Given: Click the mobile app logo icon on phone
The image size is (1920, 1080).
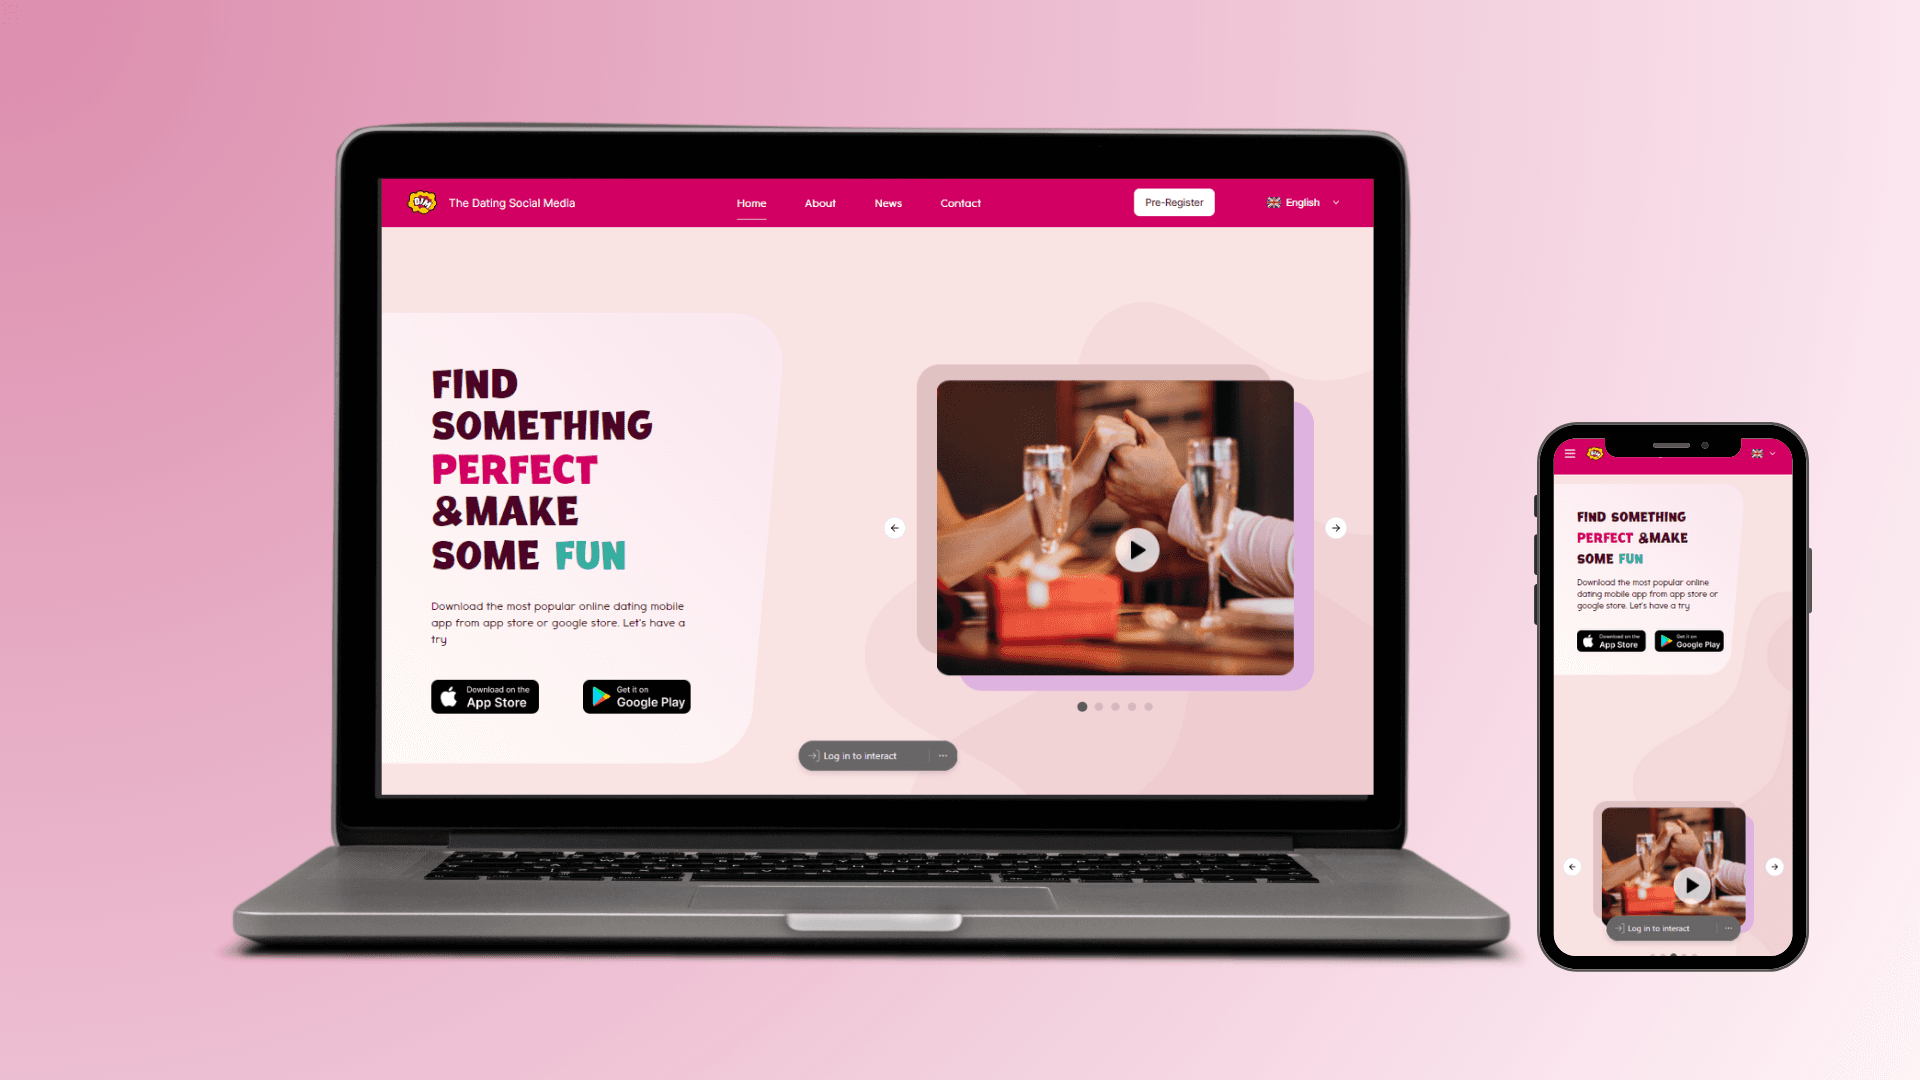Looking at the screenshot, I should pyautogui.click(x=1598, y=454).
